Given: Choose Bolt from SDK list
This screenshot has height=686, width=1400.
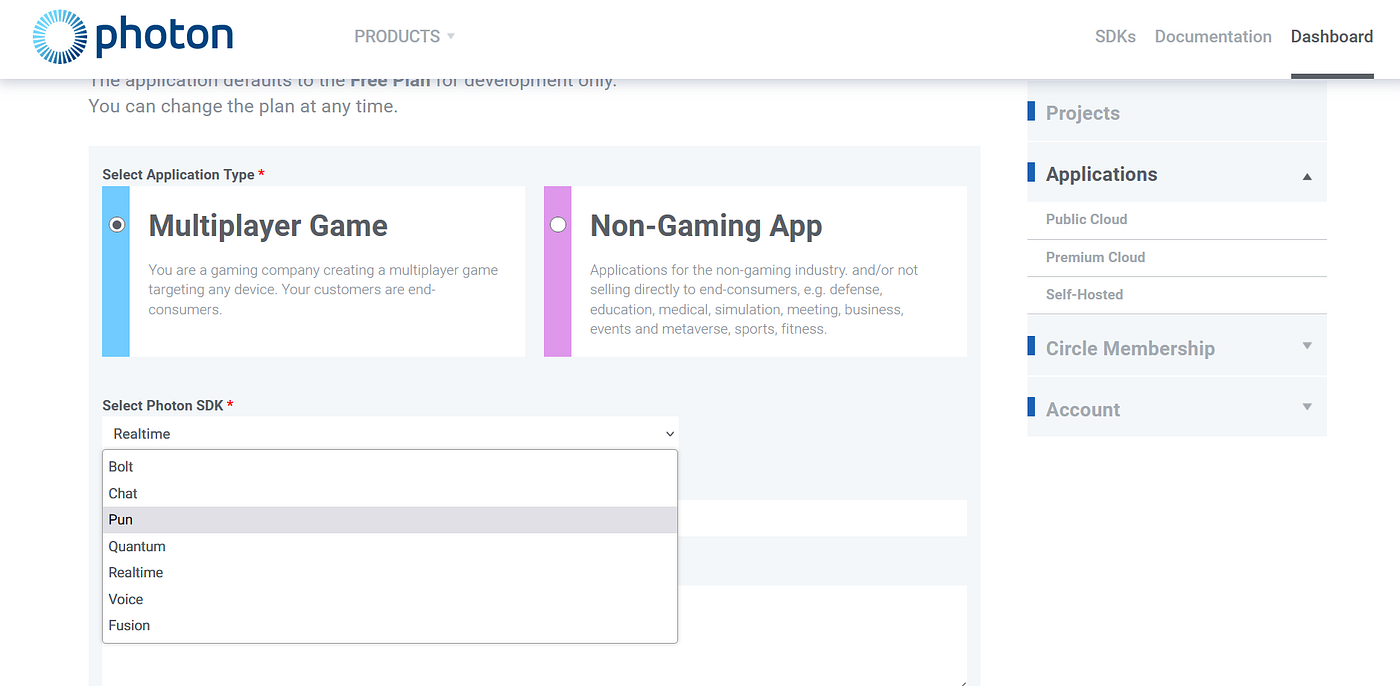Looking at the screenshot, I should 390,467.
